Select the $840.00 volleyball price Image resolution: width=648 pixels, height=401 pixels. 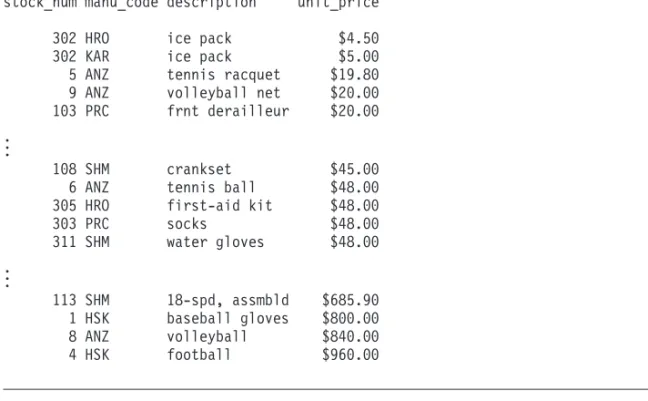(x=350, y=337)
